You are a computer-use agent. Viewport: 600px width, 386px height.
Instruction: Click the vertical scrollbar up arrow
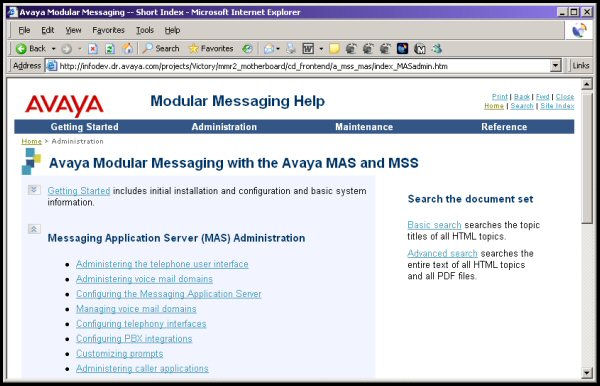pyautogui.click(x=587, y=84)
